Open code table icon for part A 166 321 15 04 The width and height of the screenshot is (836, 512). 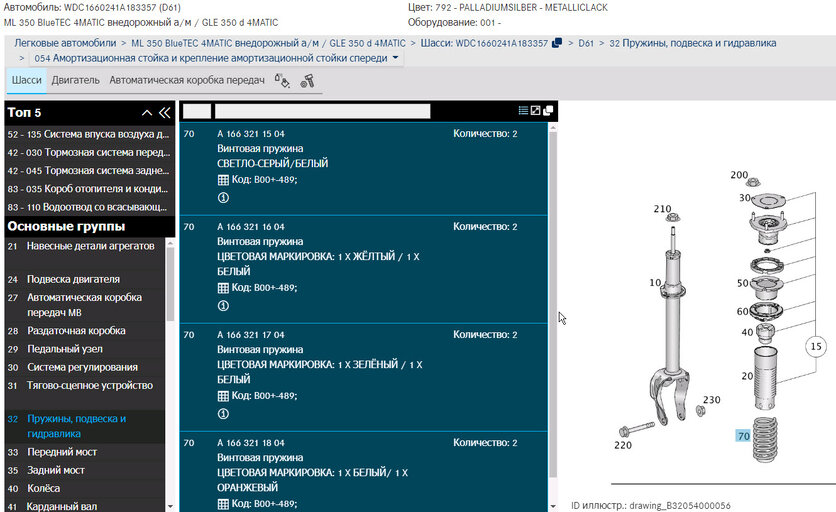coord(223,180)
